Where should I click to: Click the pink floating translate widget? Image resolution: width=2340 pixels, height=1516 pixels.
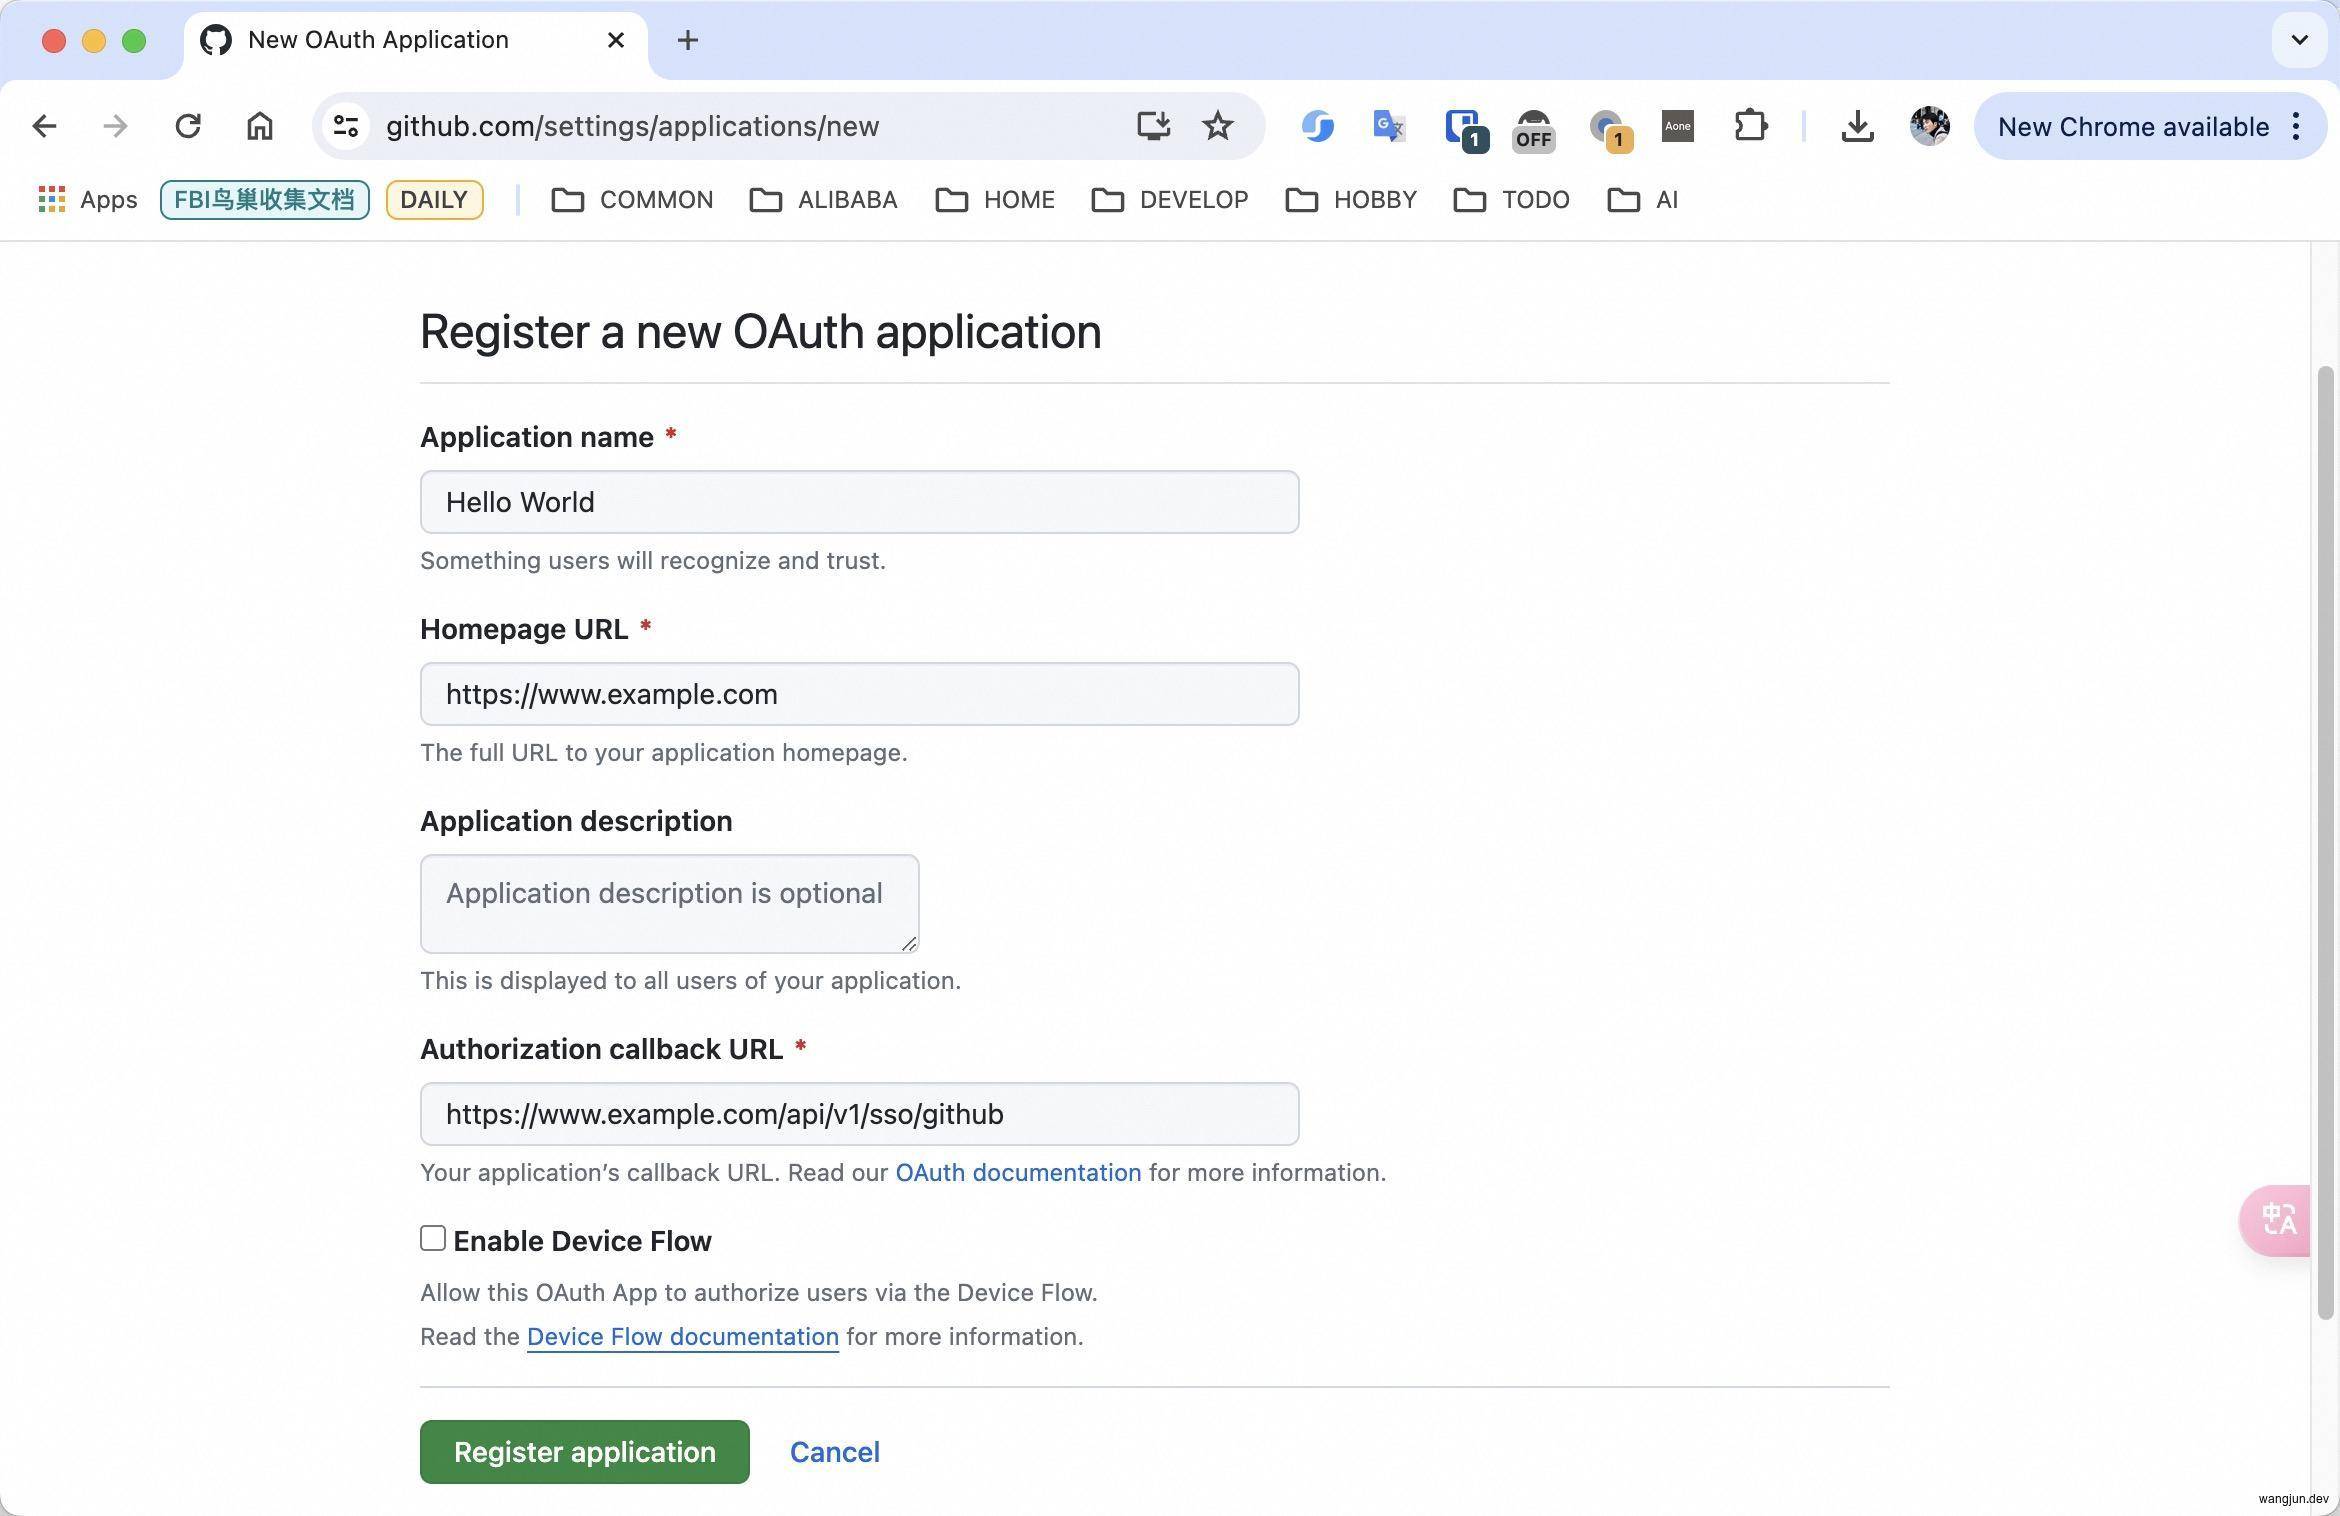[x=2276, y=1220]
